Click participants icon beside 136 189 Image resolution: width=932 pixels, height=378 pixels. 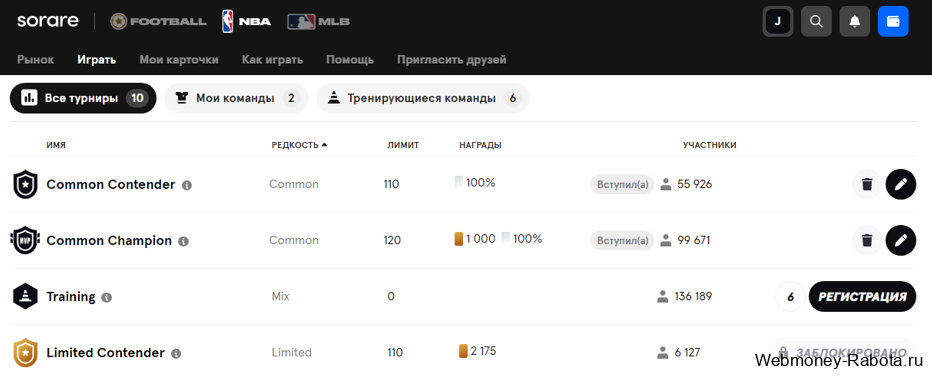point(663,296)
